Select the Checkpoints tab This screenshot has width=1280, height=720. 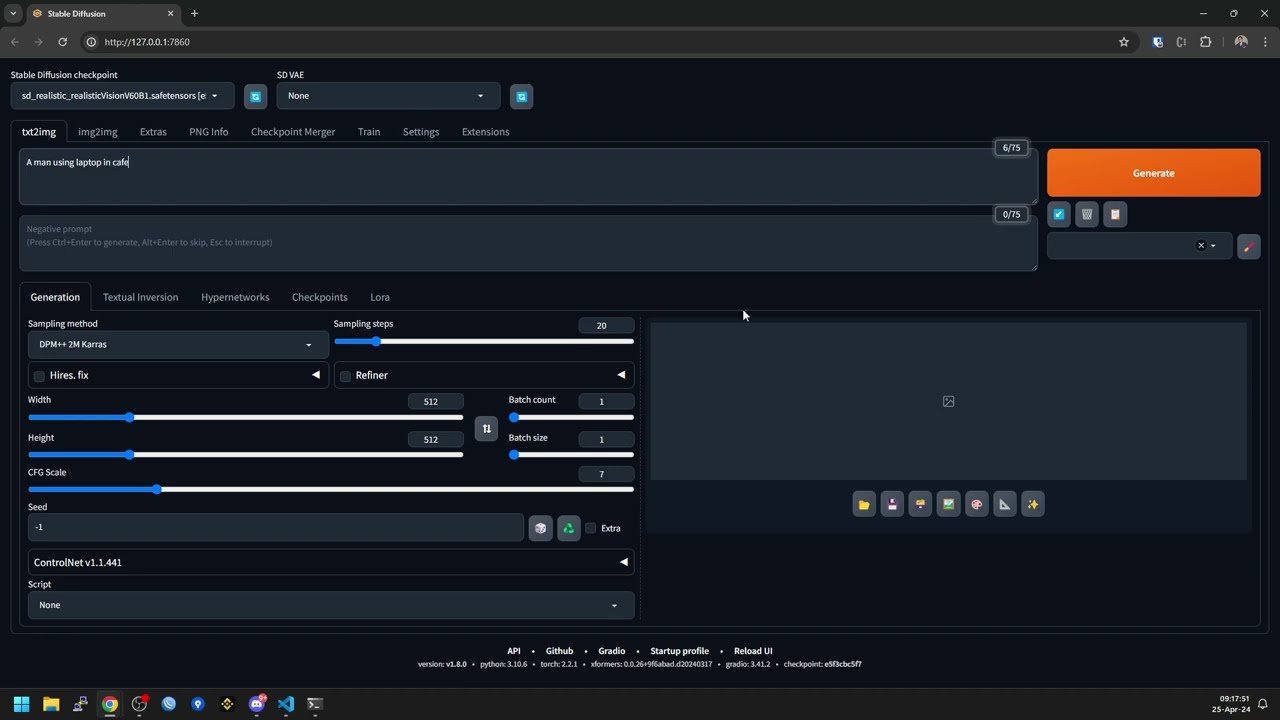click(320, 297)
